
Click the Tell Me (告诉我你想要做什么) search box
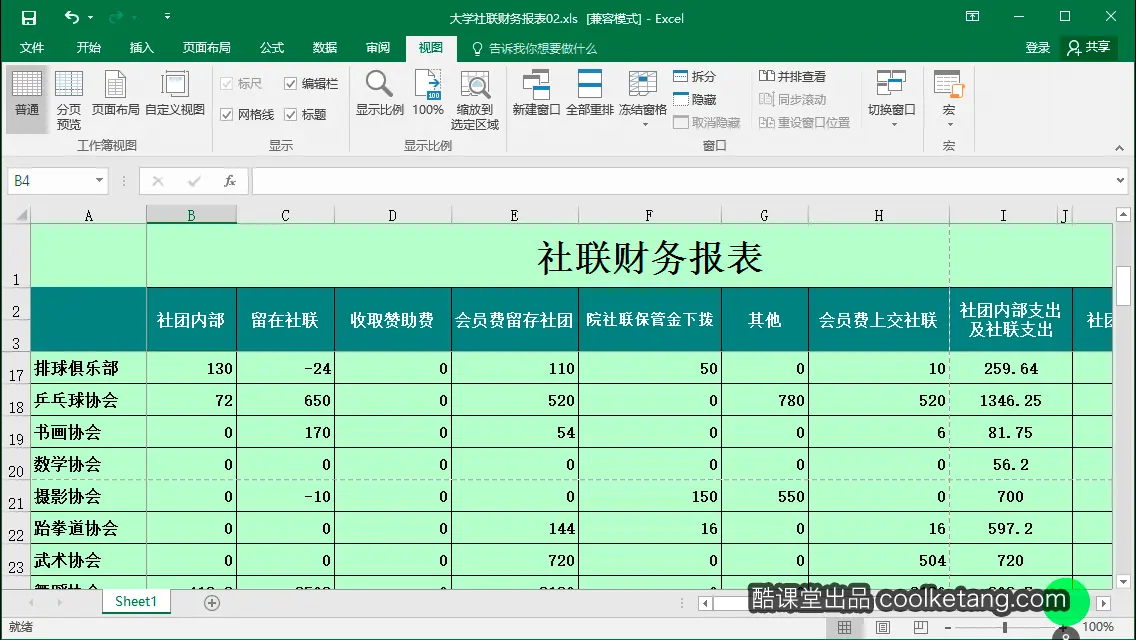point(535,49)
